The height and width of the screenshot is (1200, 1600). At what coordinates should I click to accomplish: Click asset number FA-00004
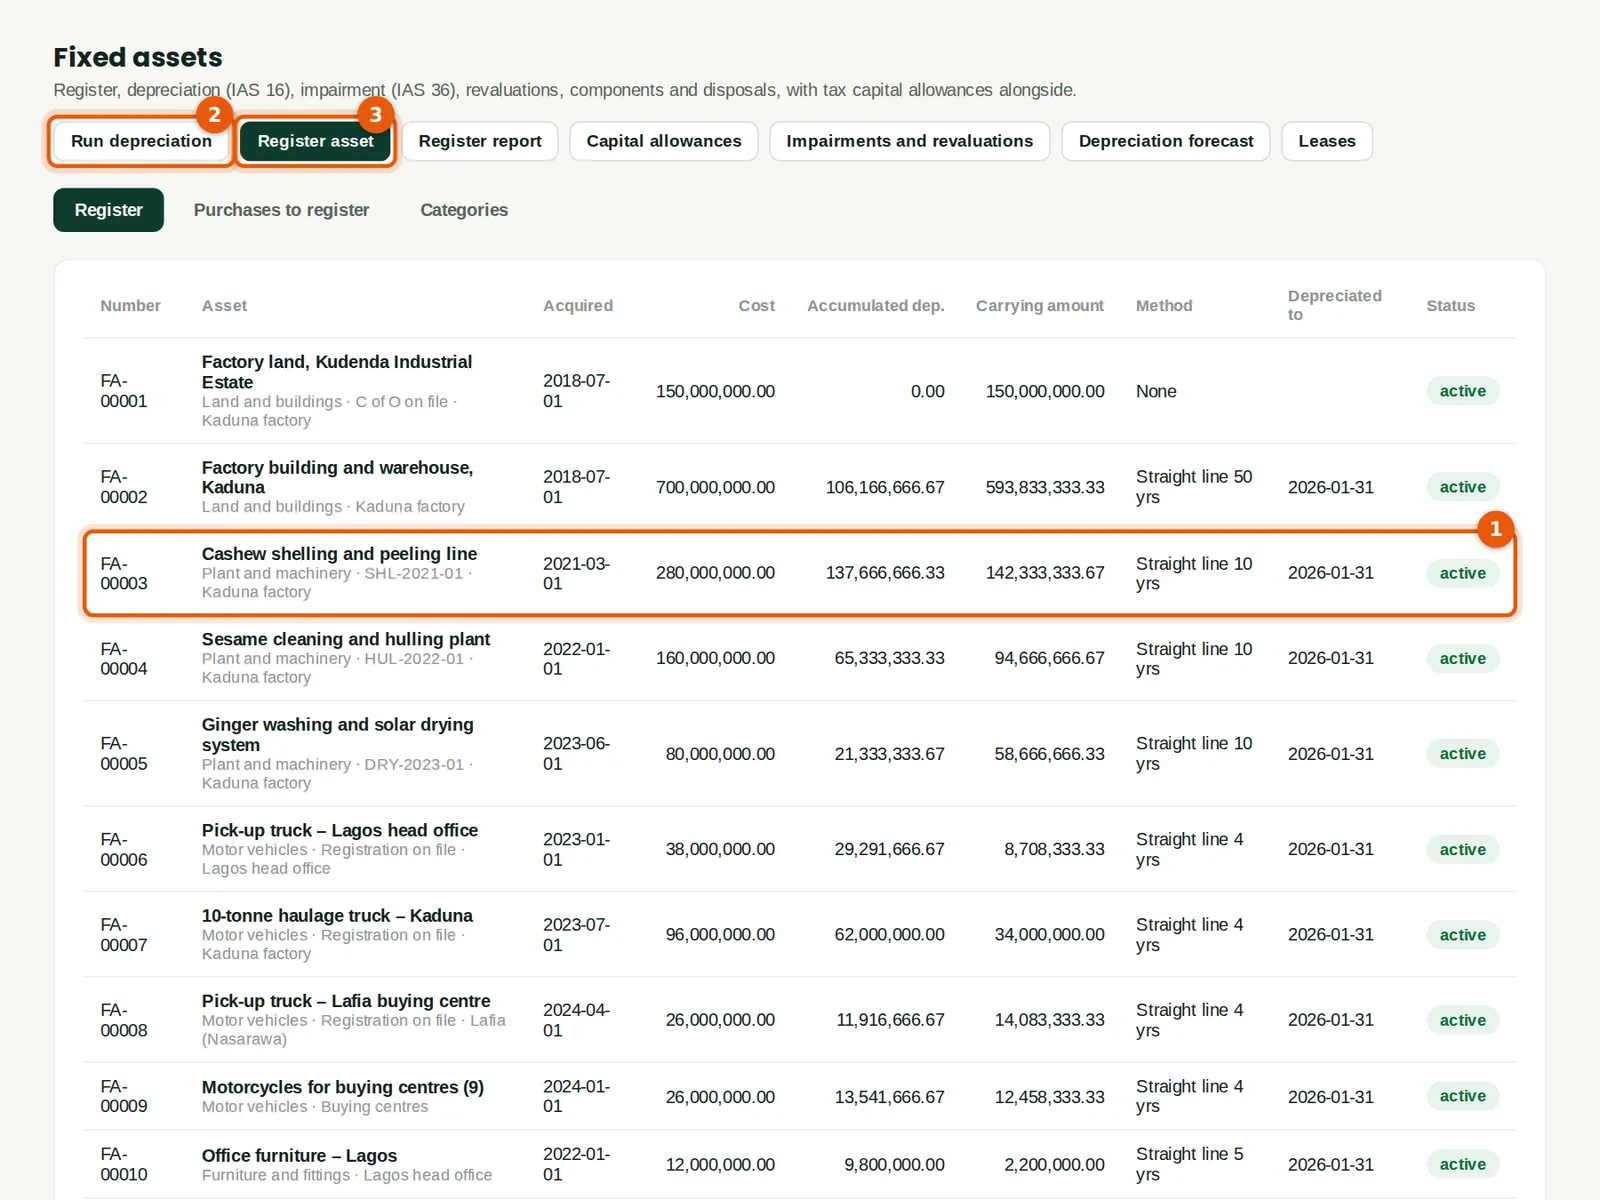pos(124,658)
